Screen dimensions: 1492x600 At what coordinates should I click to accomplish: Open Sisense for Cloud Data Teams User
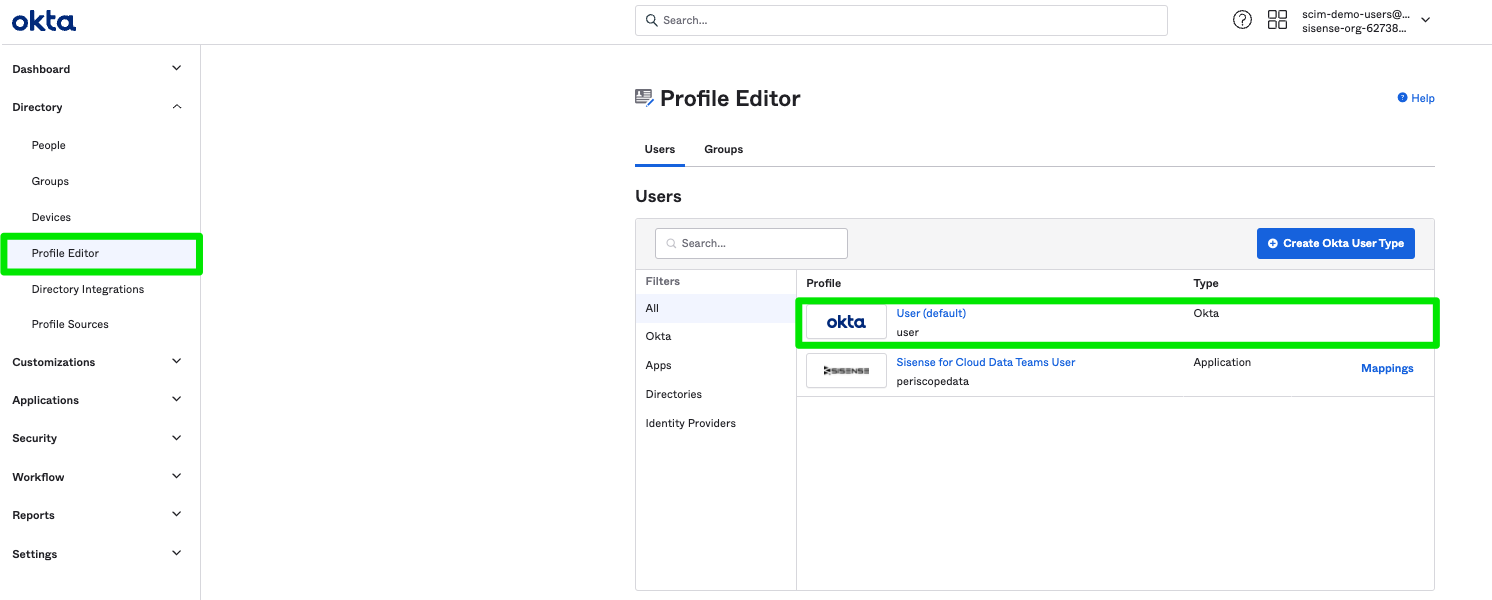(986, 362)
